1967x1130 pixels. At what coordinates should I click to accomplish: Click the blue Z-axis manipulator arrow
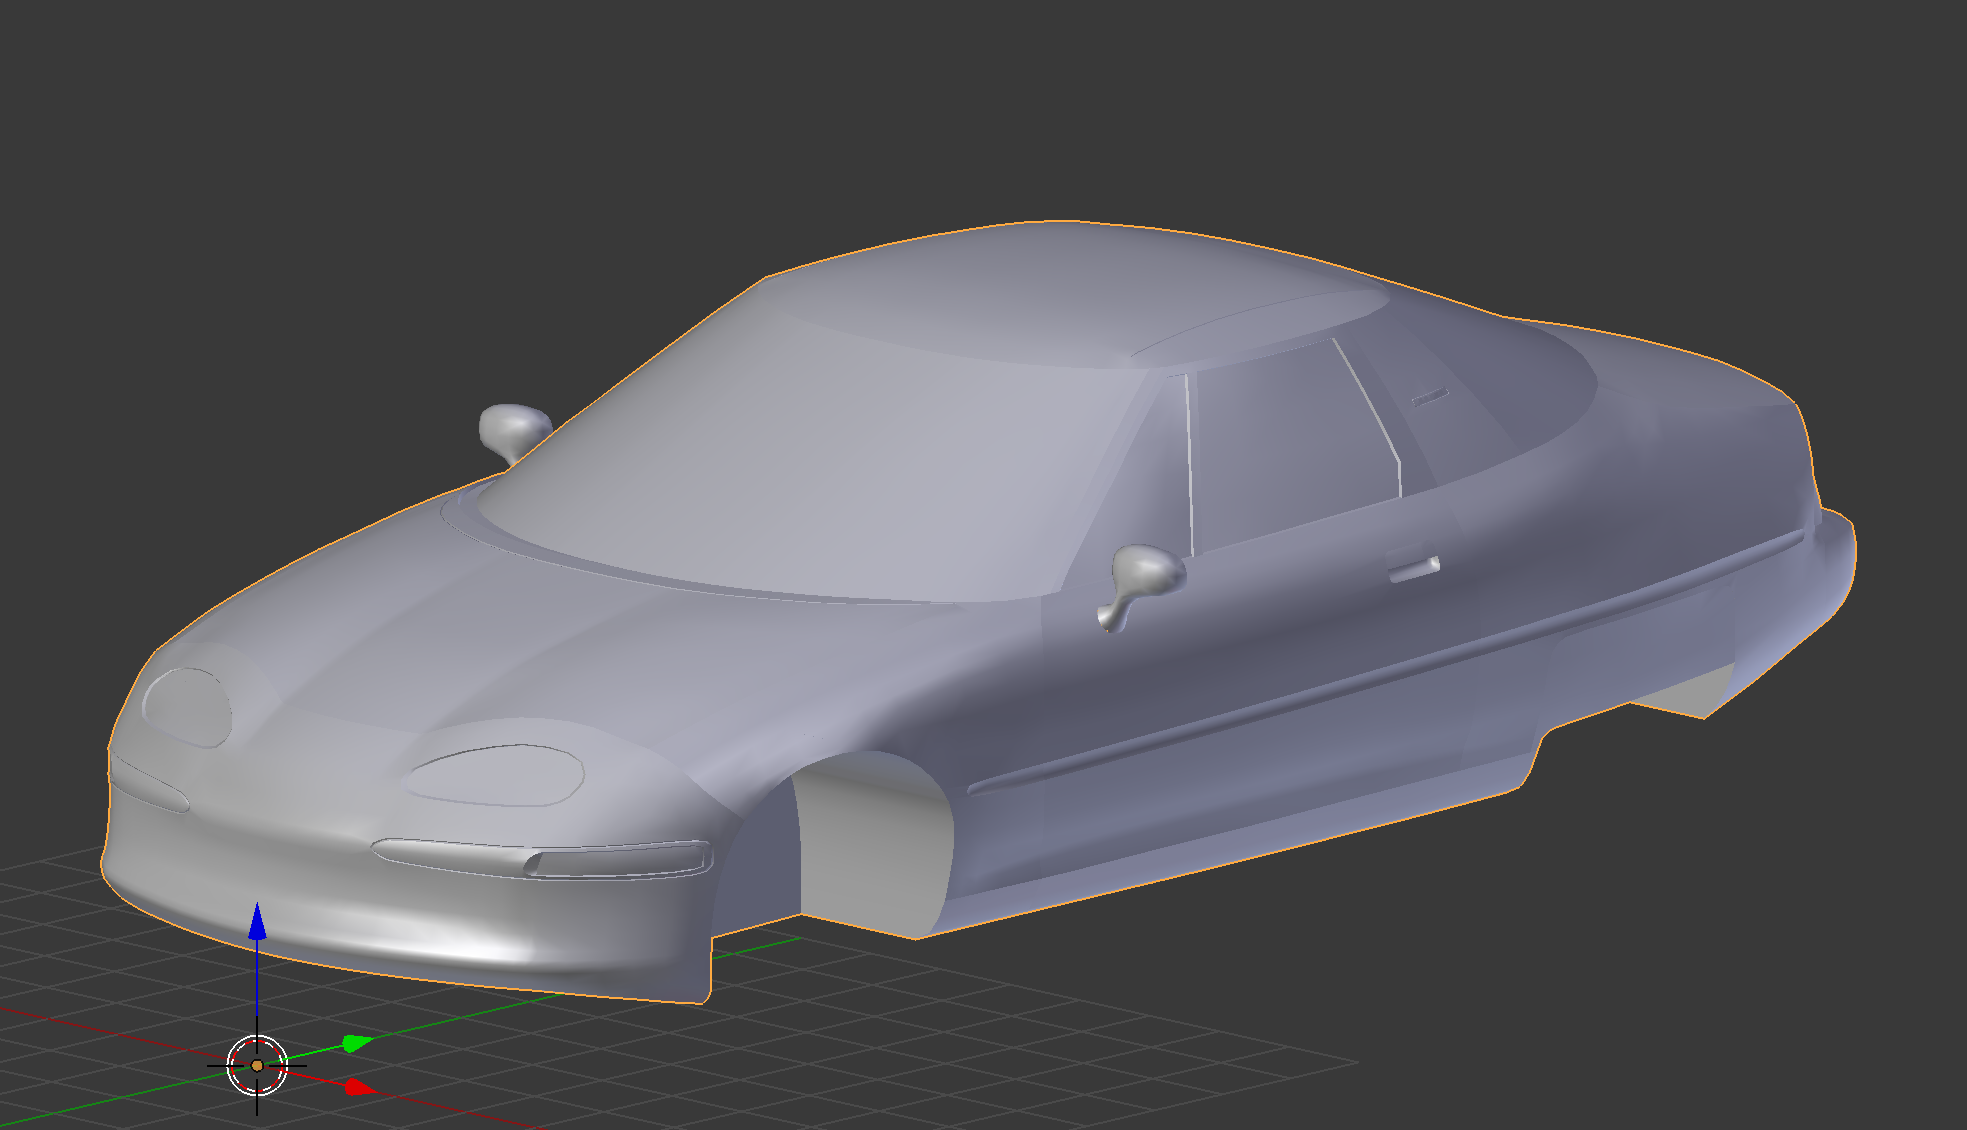pyautogui.click(x=257, y=921)
